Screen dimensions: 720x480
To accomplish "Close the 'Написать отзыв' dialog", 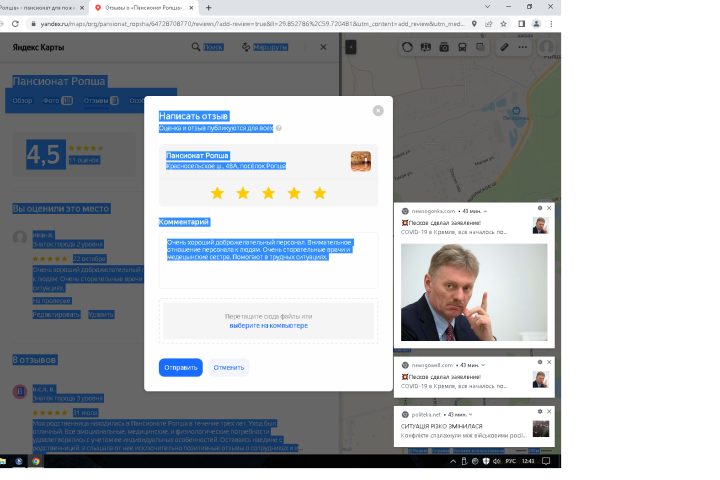I will pyautogui.click(x=378, y=111).
